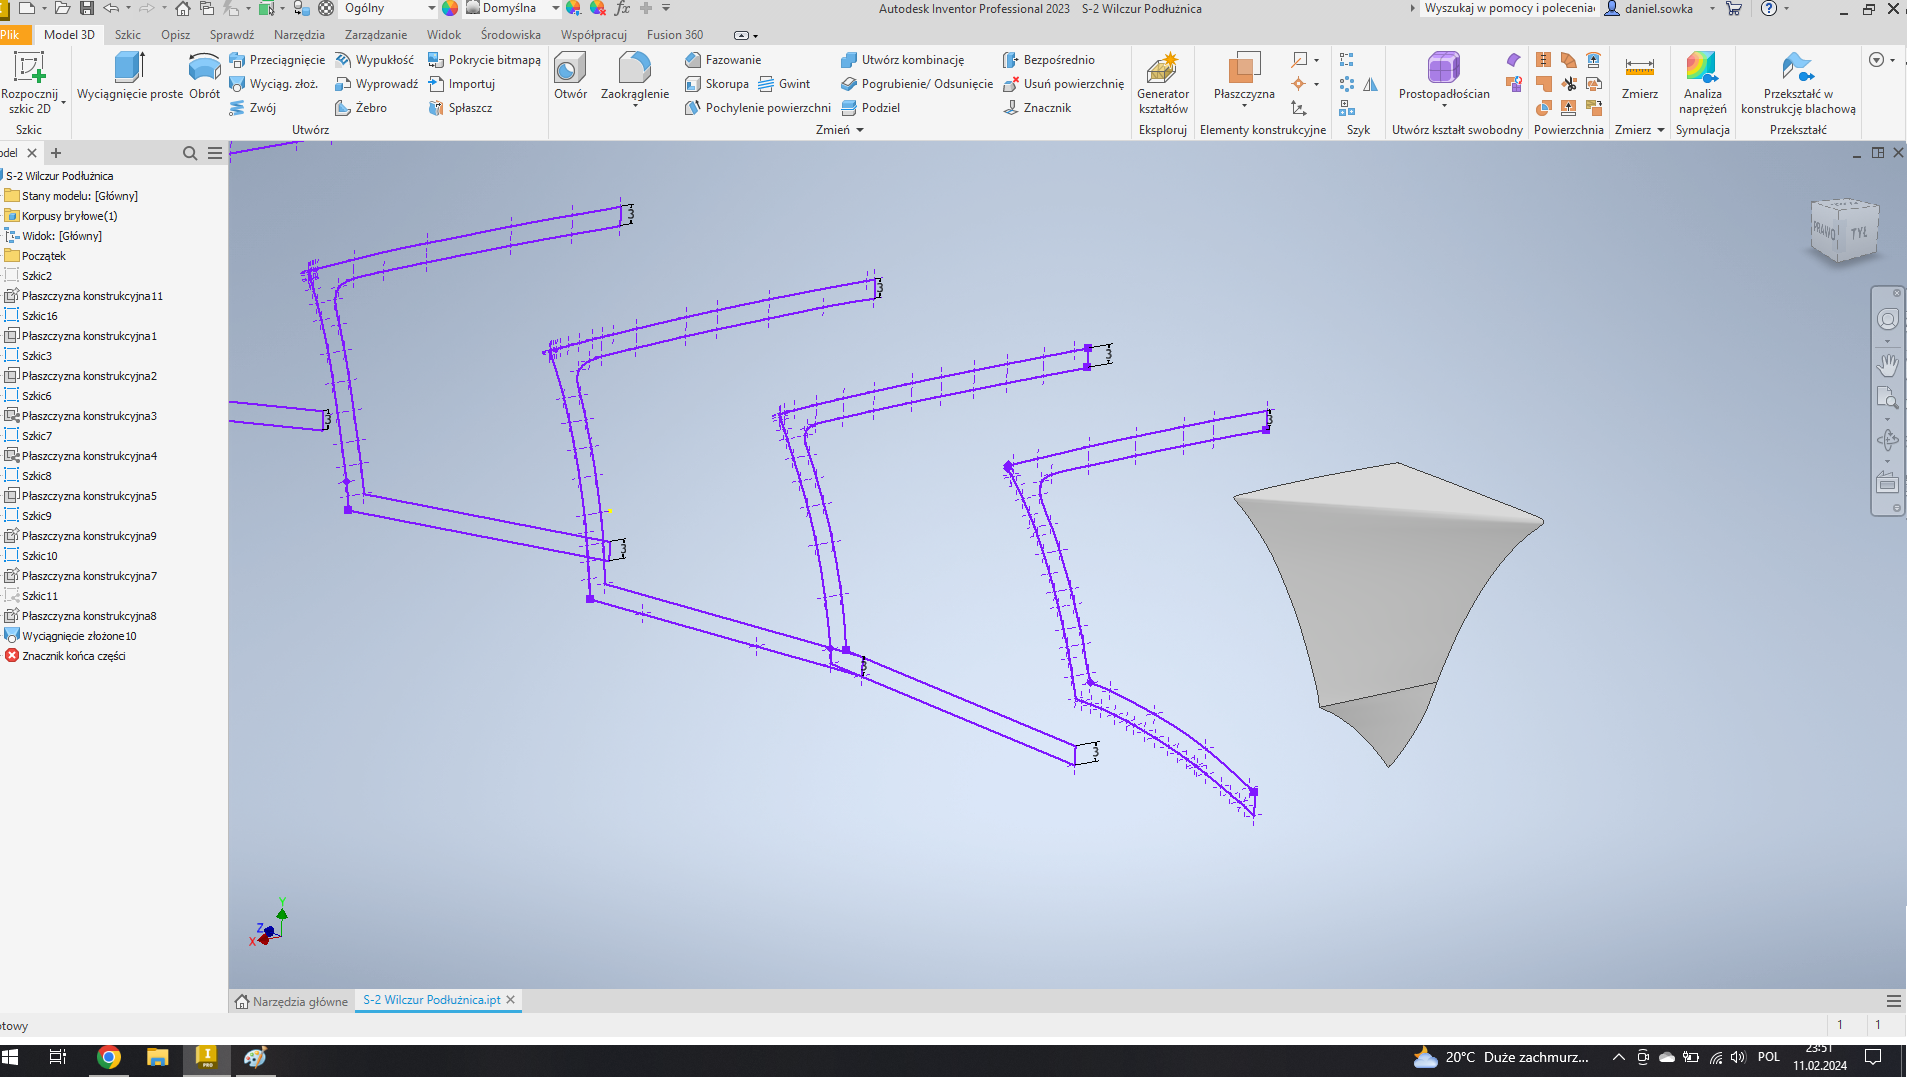
Task: Expand Prostopadłościan dropdown arrow
Action: tap(1444, 106)
